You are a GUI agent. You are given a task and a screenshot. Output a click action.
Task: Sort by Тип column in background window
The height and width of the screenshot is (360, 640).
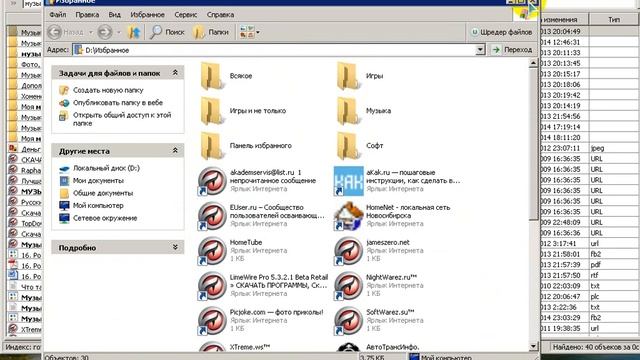tap(614, 19)
